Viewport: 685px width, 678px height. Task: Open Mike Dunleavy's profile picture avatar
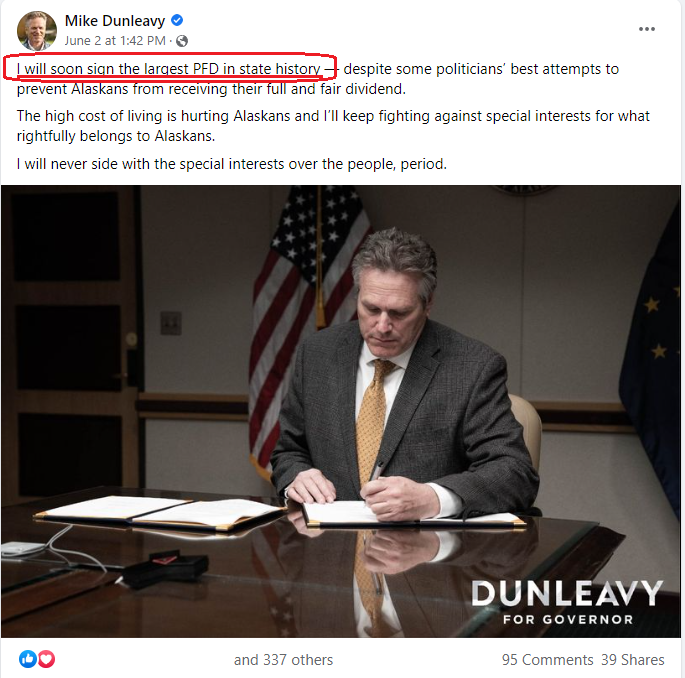(x=37, y=31)
